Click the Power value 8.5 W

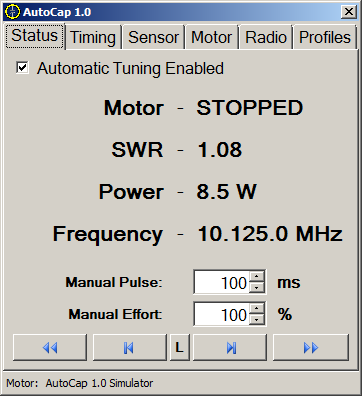click(227, 192)
